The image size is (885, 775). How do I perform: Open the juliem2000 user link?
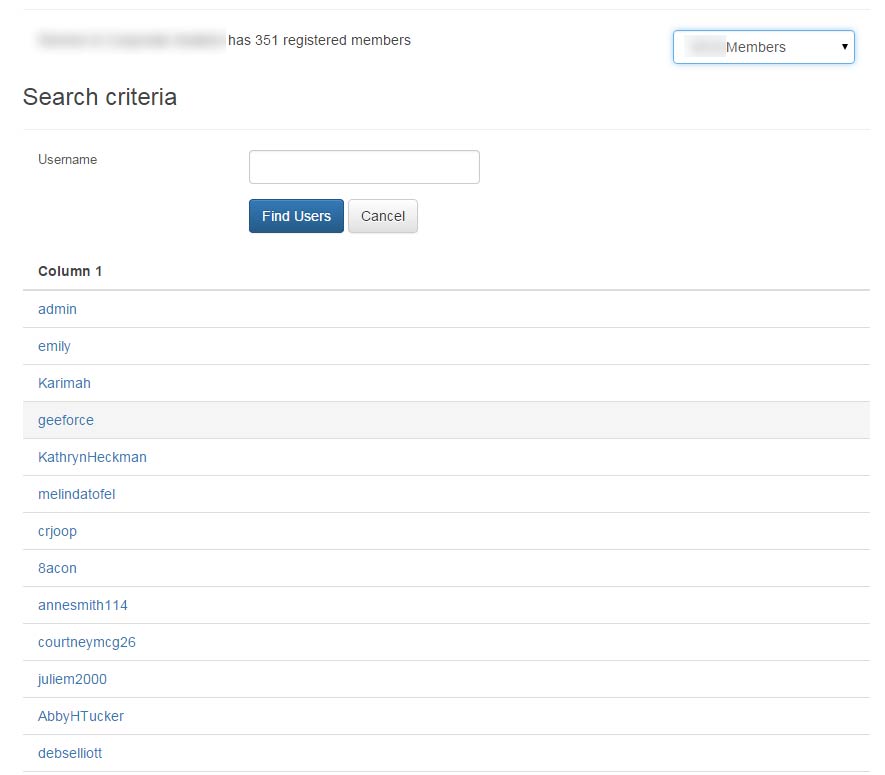72,680
